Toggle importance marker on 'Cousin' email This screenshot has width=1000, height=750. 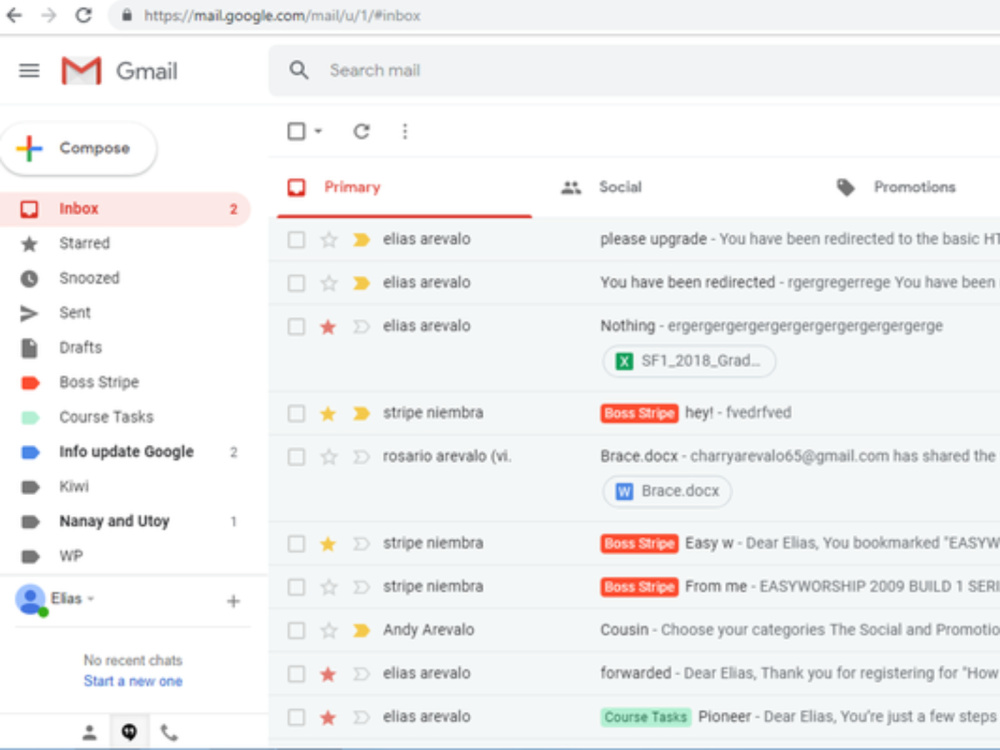pos(362,631)
